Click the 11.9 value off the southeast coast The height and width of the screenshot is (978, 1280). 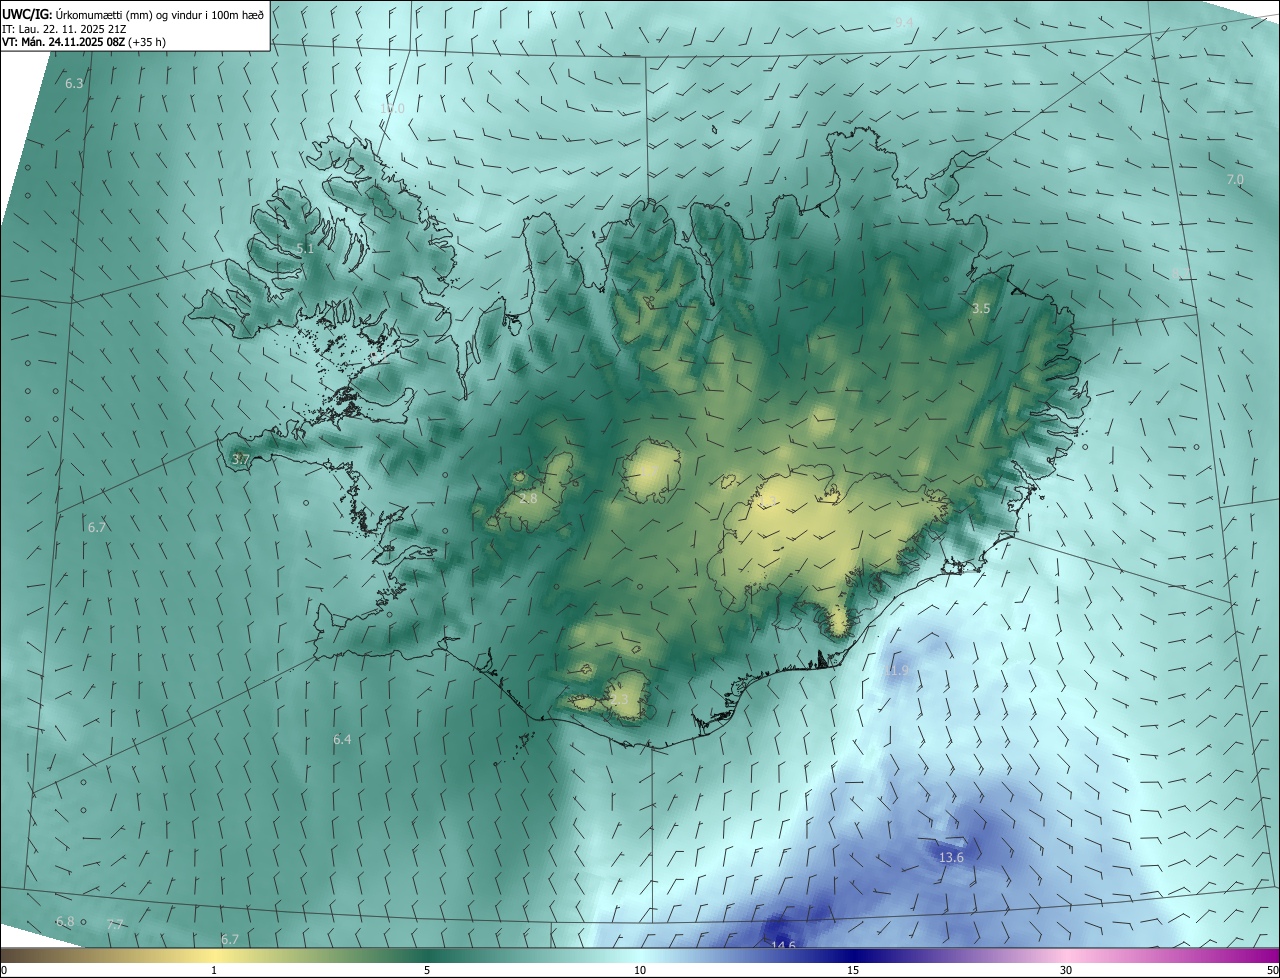pyautogui.click(x=896, y=670)
